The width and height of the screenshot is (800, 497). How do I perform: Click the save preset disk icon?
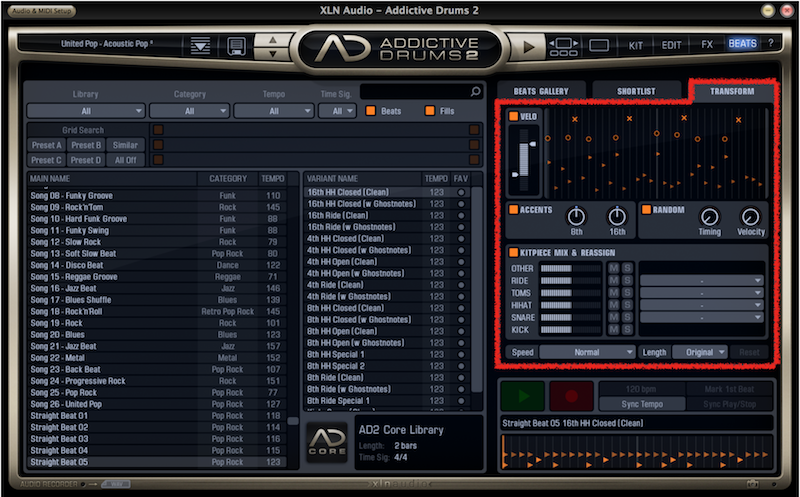point(236,46)
